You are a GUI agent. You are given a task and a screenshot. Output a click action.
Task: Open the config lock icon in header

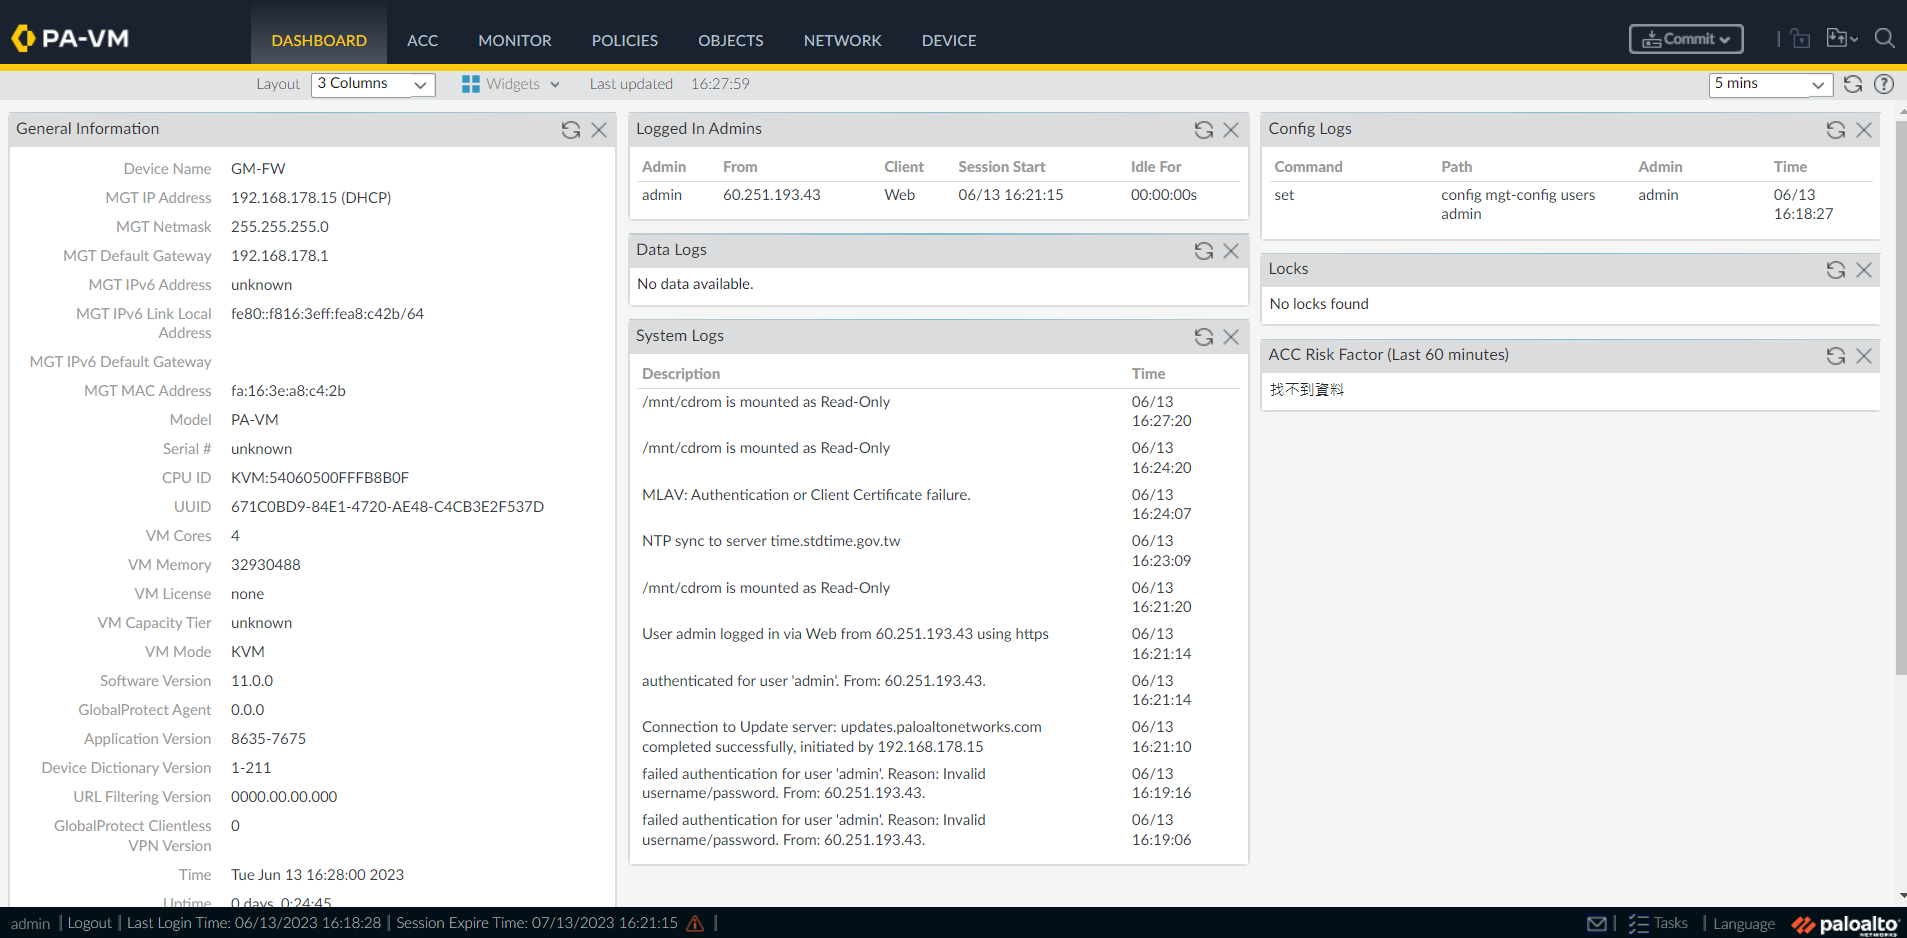click(1801, 39)
